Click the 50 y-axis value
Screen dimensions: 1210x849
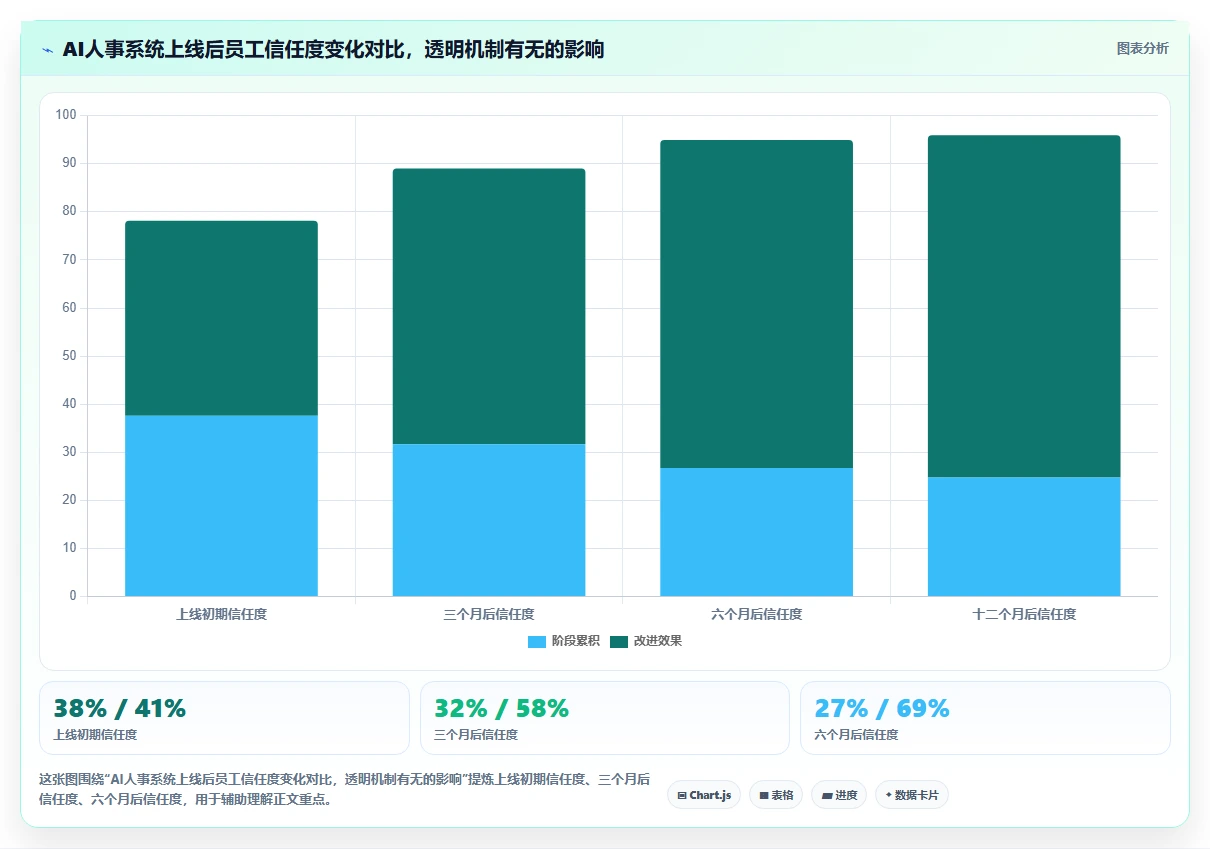pyautogui.click(x=70, y=356)
